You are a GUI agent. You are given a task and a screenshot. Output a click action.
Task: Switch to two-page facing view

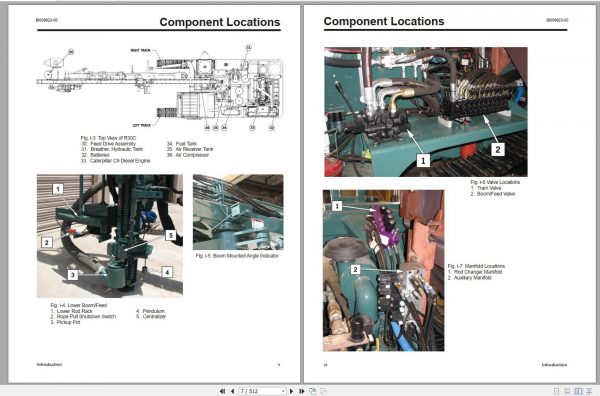[x=578, y=391]
